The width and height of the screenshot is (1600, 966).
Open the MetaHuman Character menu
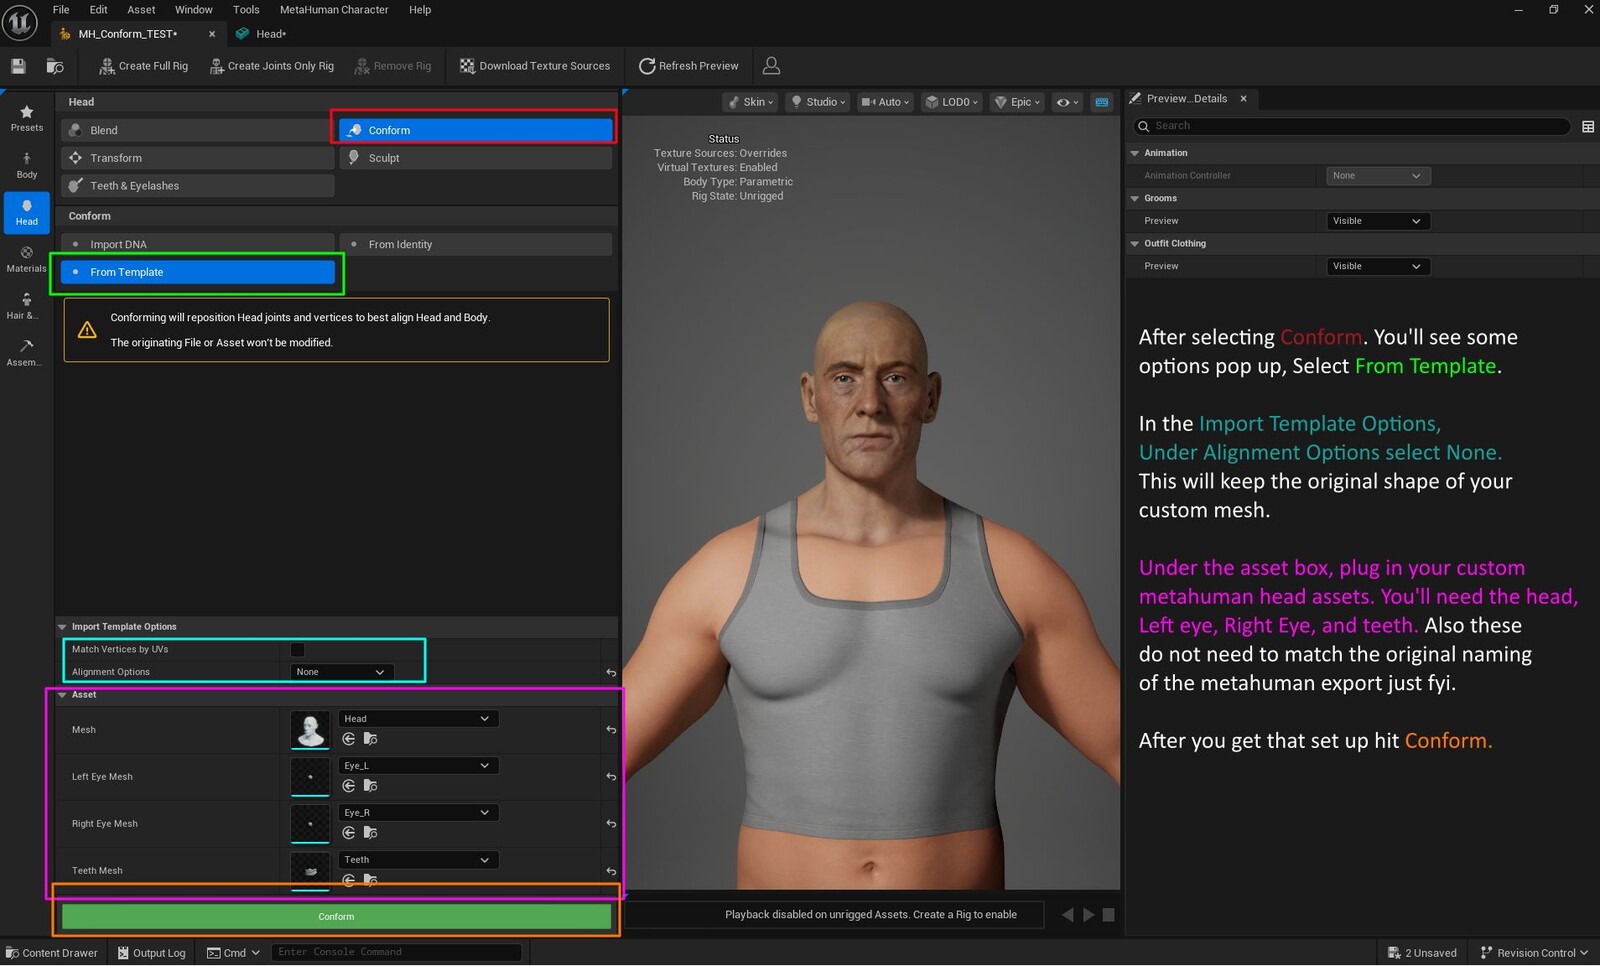coord(333,10)
